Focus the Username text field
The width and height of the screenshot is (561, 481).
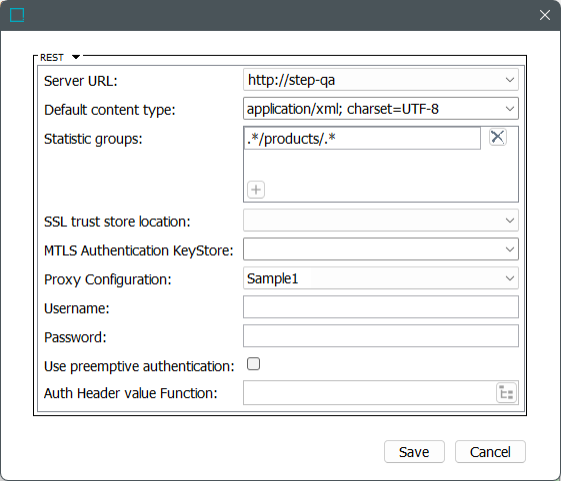coord(381,307)
